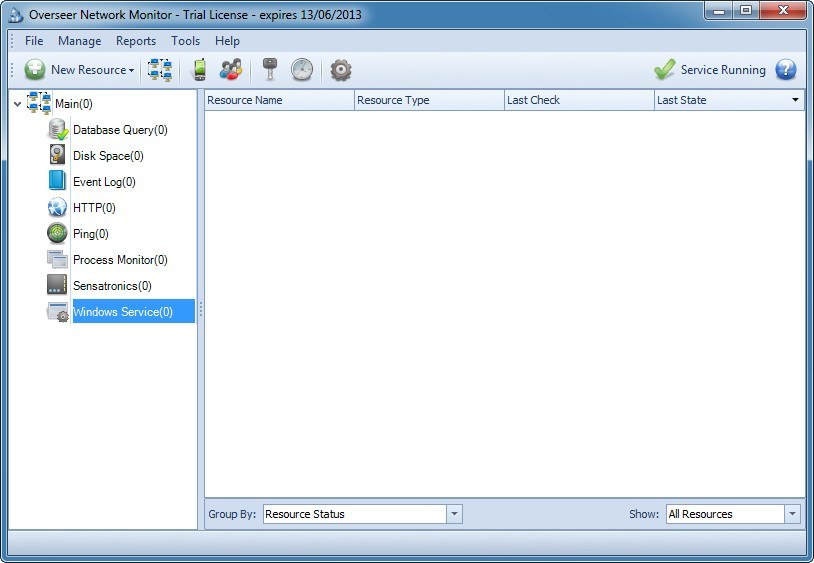
Task: Collapse the Main tree node
Action: tap(18, 104)
